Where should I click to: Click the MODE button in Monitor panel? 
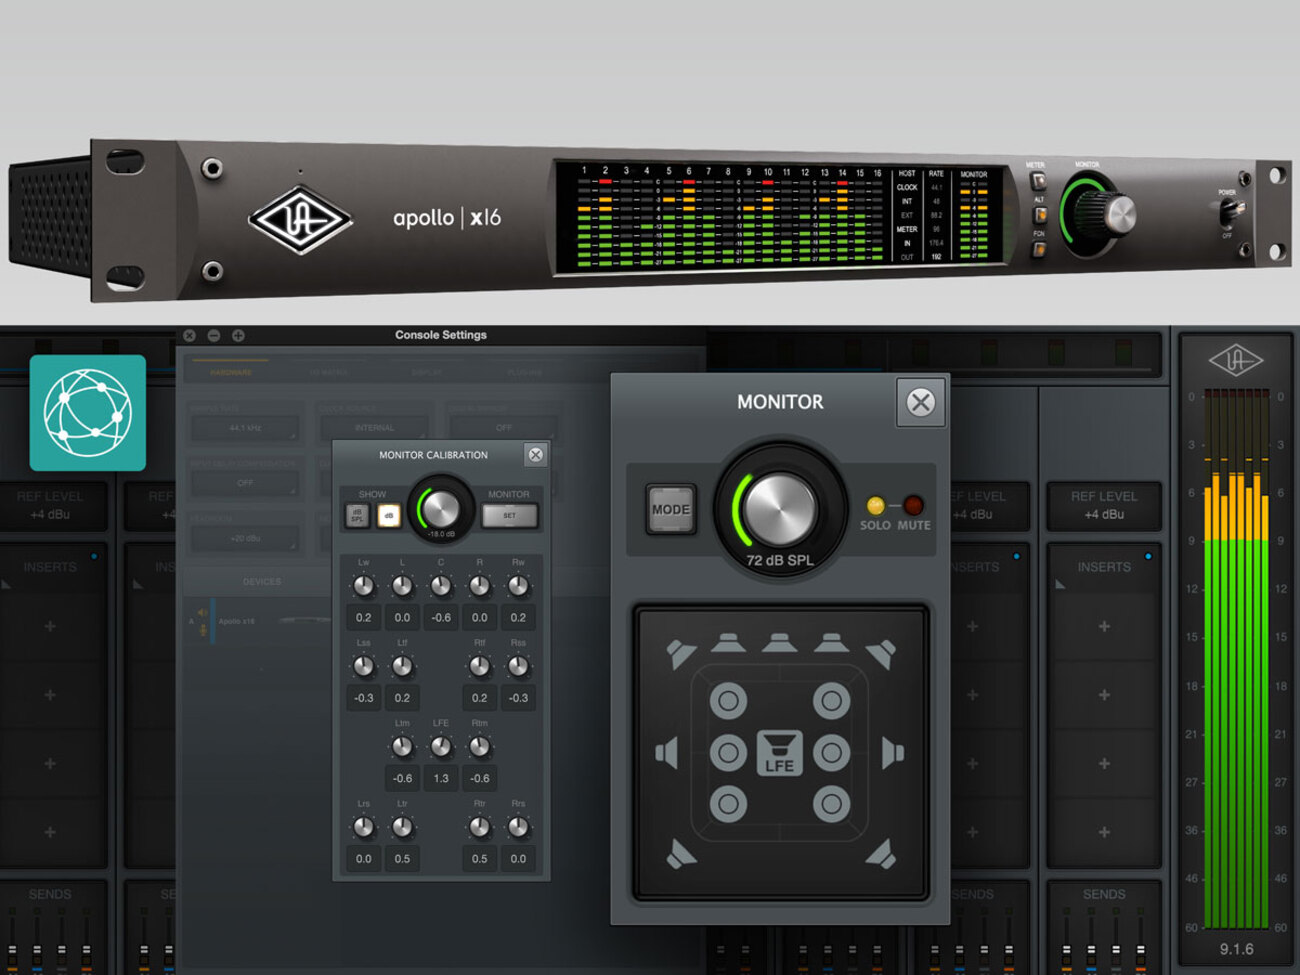pyautogui.click(x=671, y=509)
